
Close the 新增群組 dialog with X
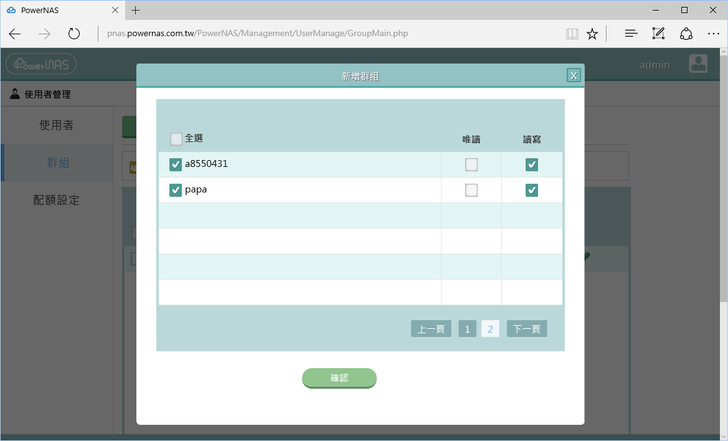[x=574, y=75]
